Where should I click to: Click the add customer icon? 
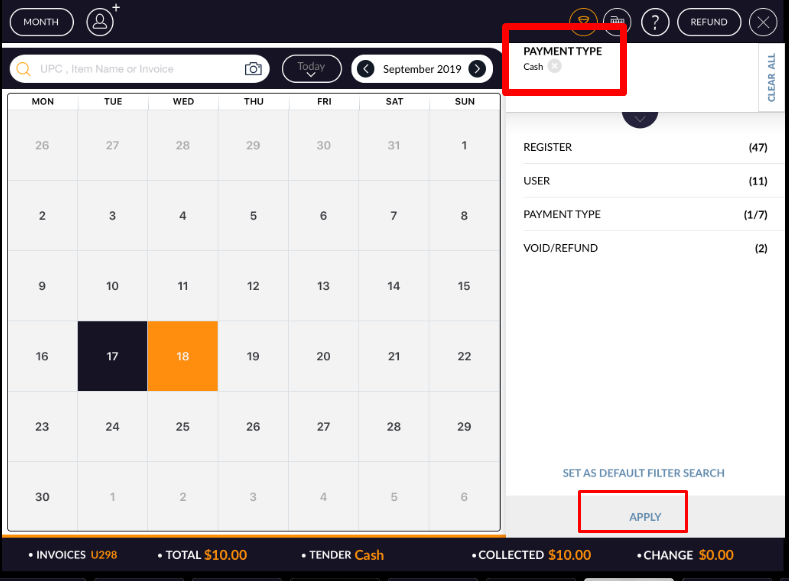point(101,21)
